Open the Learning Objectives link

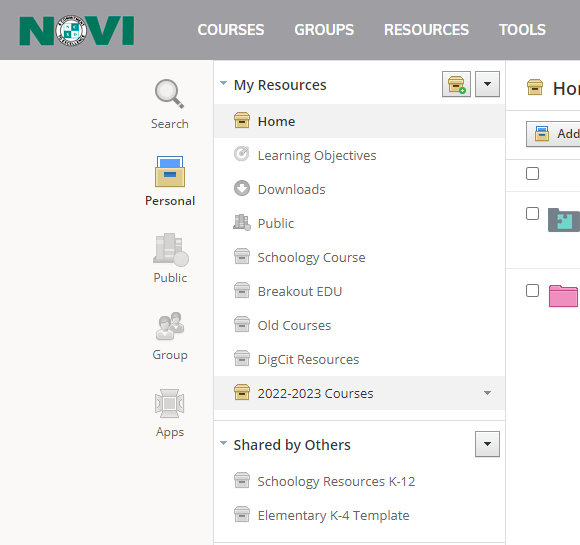(317, 155)
